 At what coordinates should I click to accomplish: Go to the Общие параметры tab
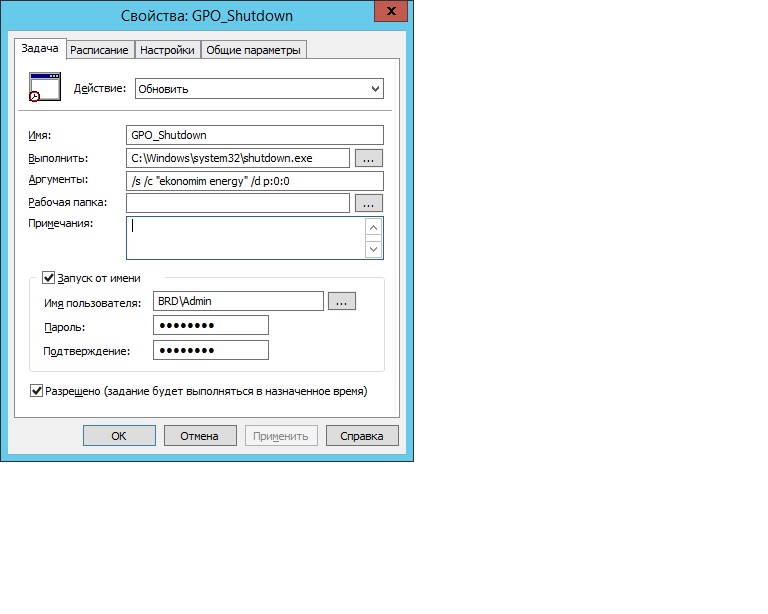click(x=253, y=50)
